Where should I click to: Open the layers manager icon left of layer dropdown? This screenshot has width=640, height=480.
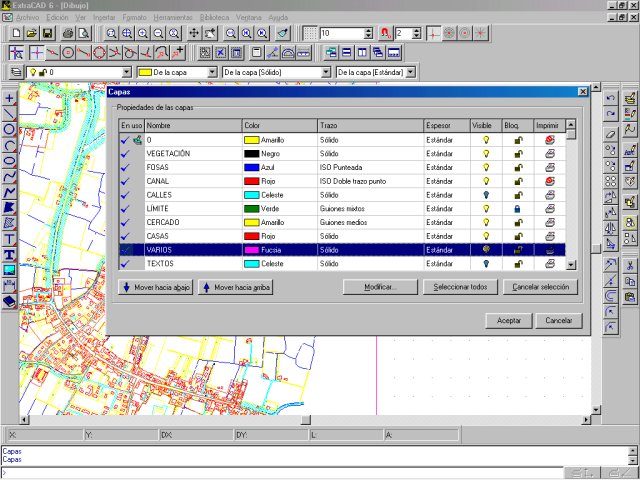pyautogui.click(x=16, y=73)
